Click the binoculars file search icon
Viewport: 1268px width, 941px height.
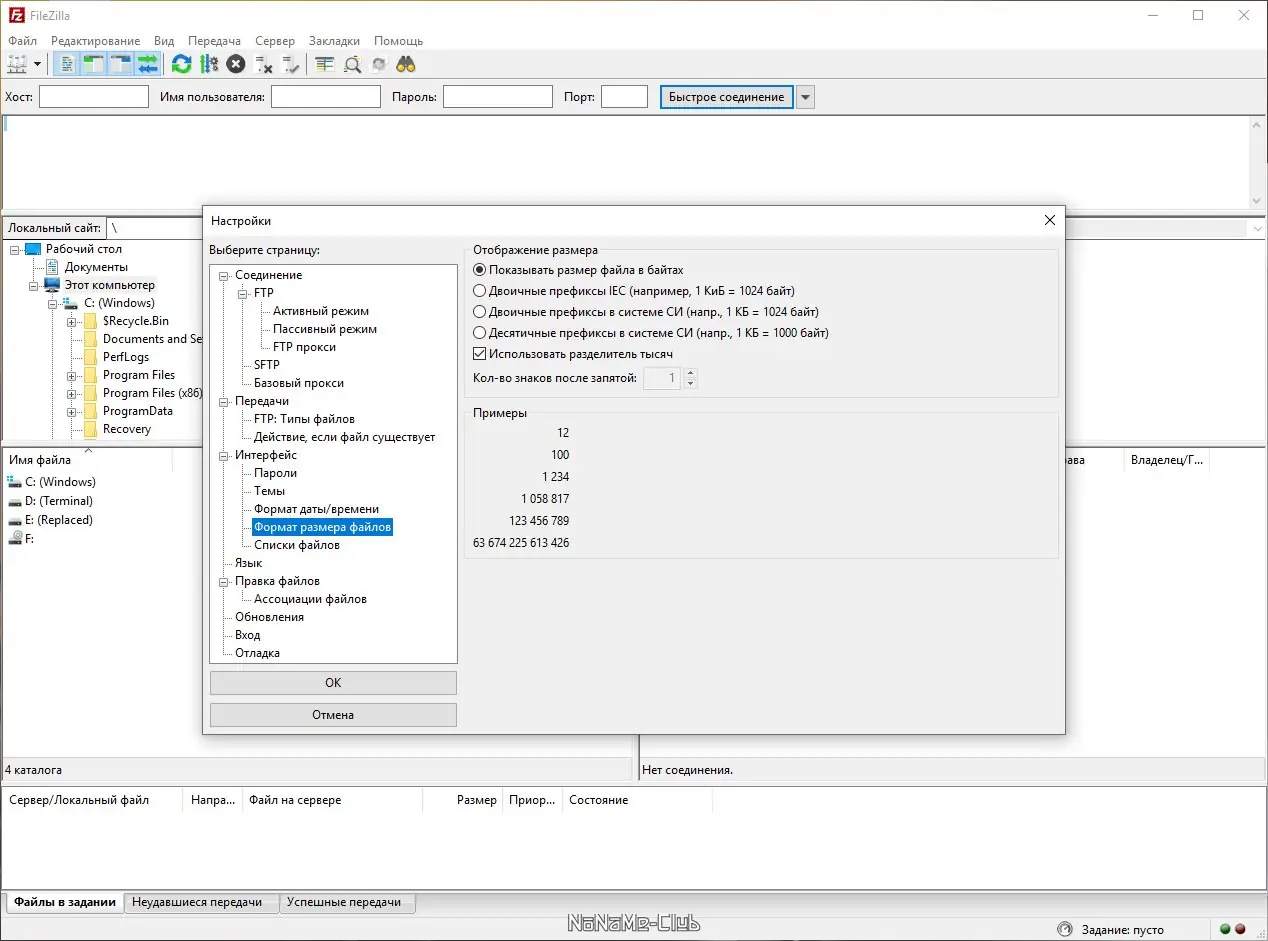406,65
